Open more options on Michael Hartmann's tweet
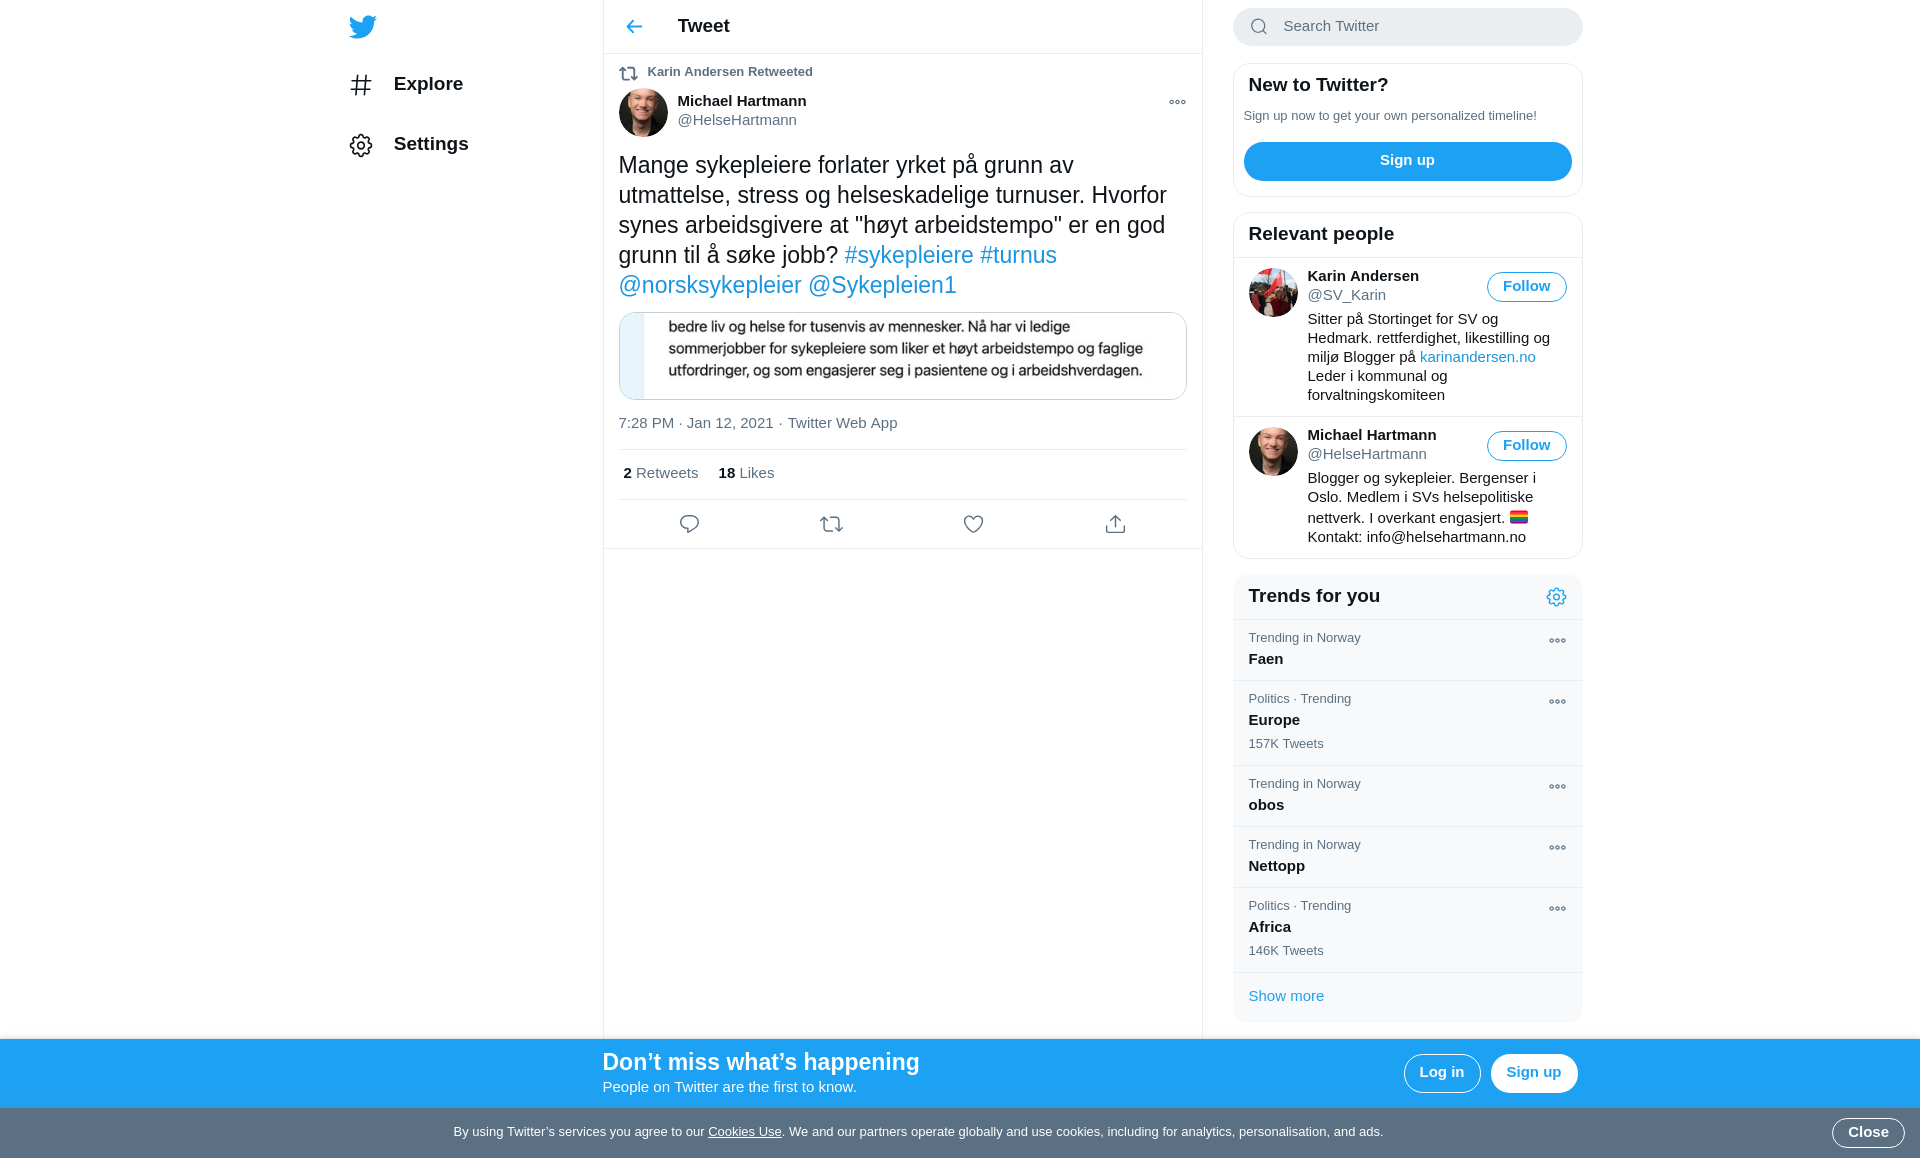 (1177, 102)
